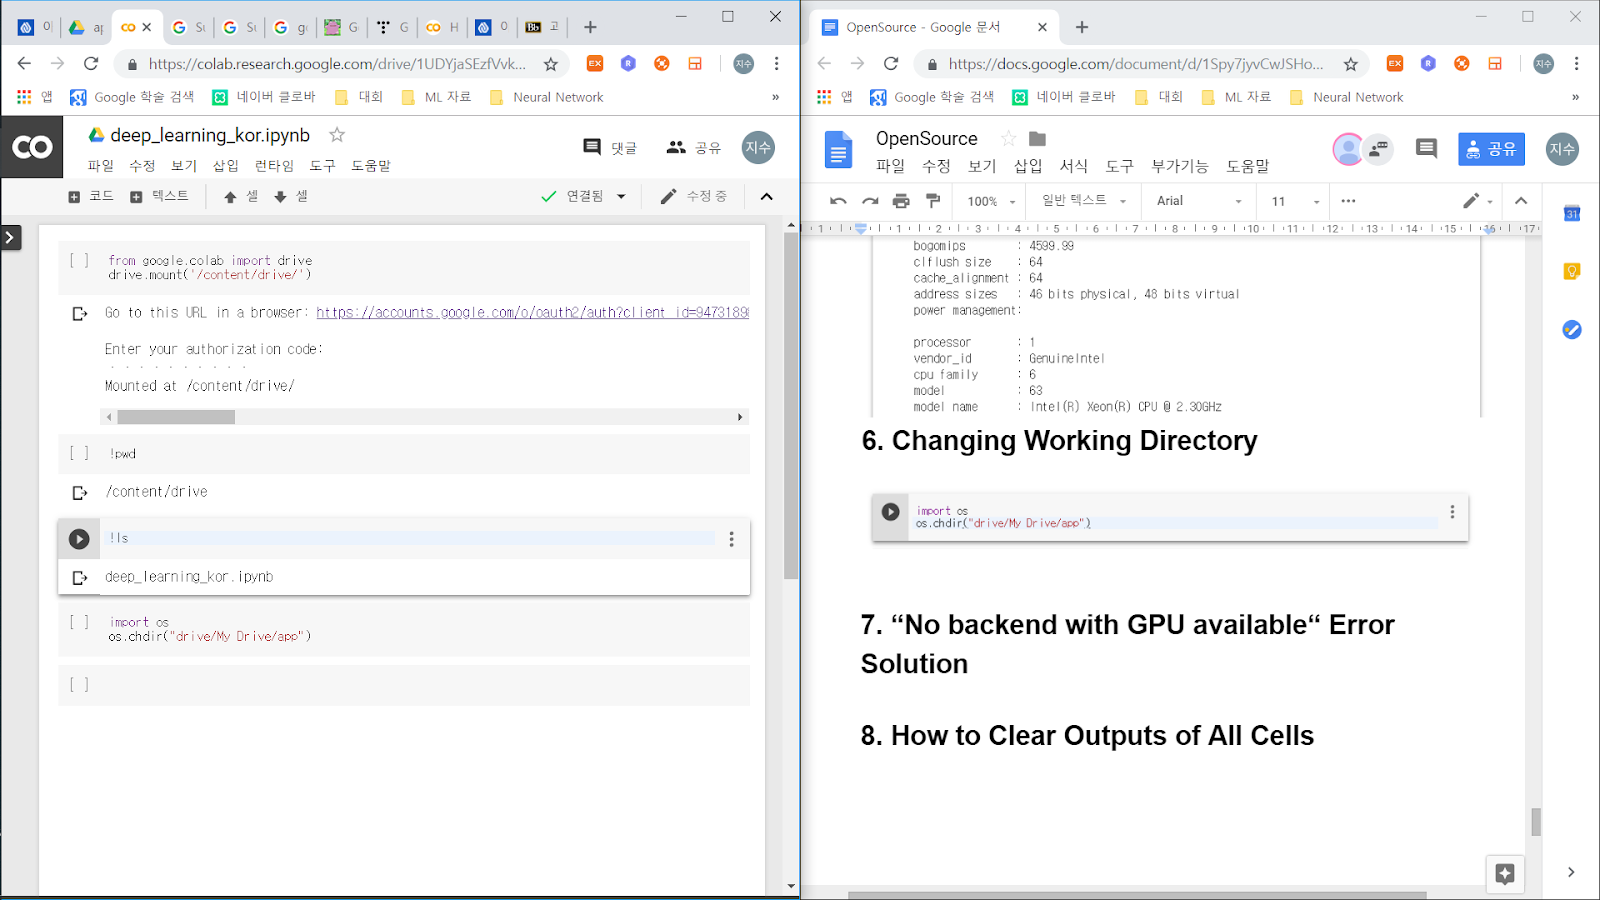
Task: Click the run bracket of !pwd cell
Action: pos(79,453)
